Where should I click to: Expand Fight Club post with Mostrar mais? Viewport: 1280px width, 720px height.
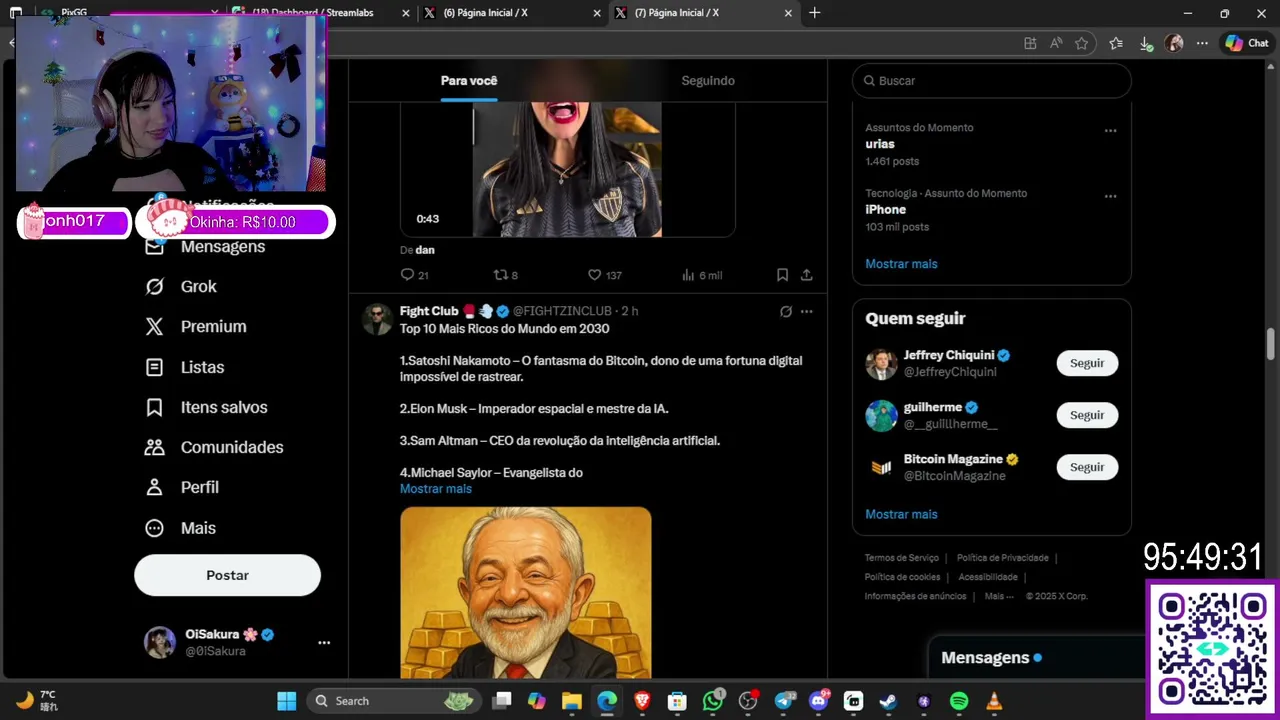tap(436, 489)
